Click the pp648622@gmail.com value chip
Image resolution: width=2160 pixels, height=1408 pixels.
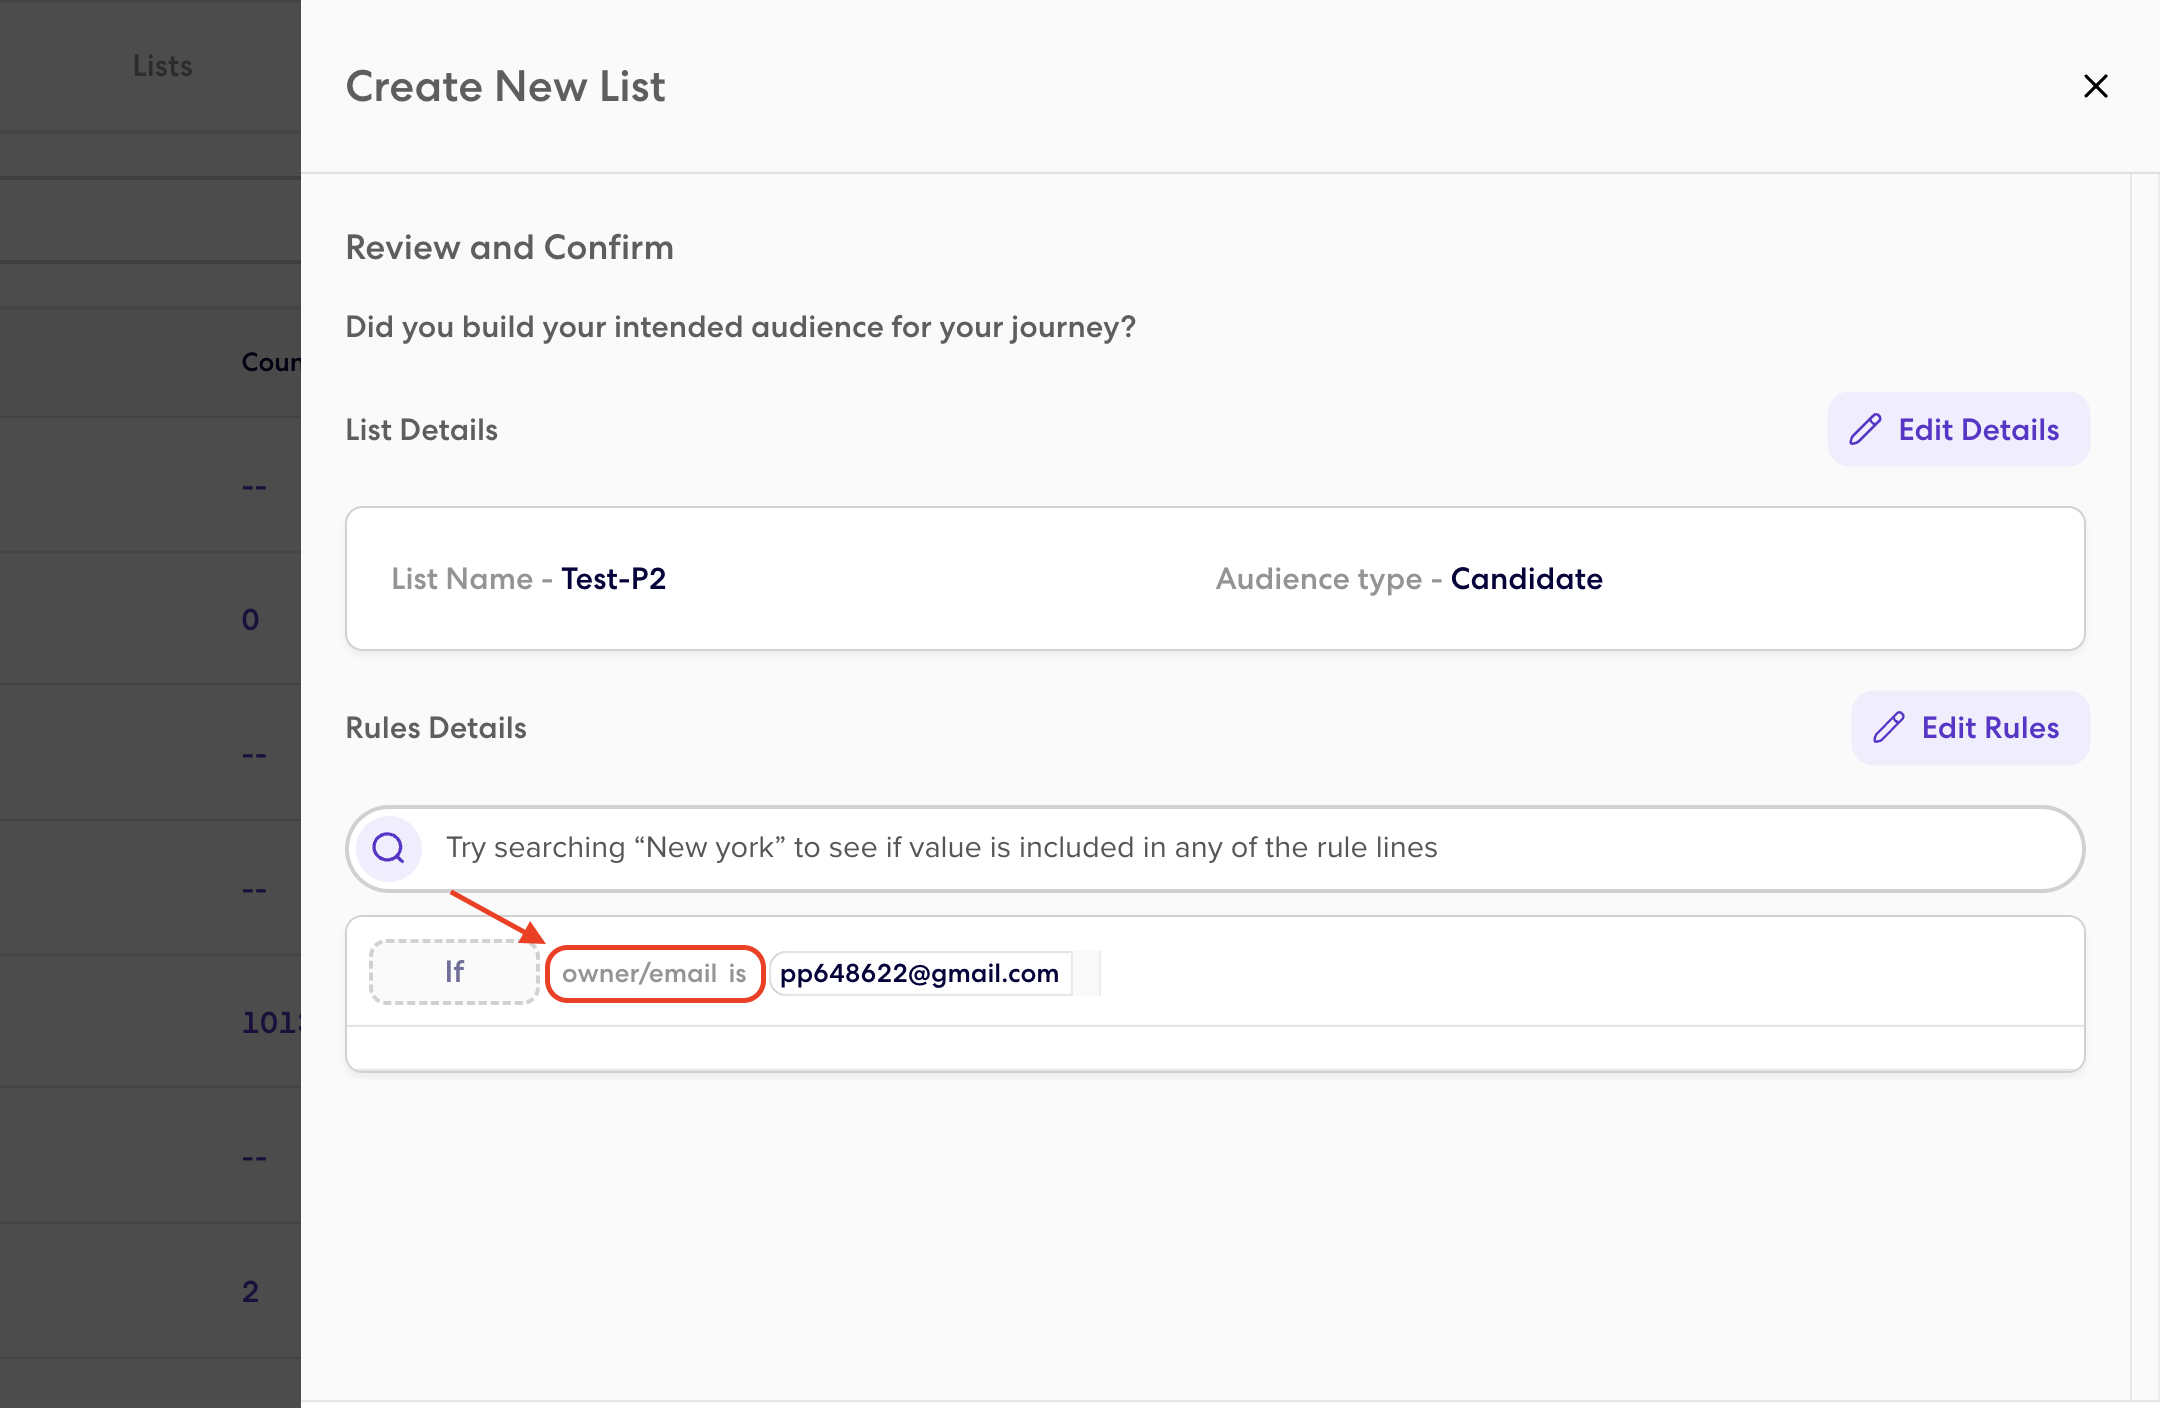pos(919,973)
